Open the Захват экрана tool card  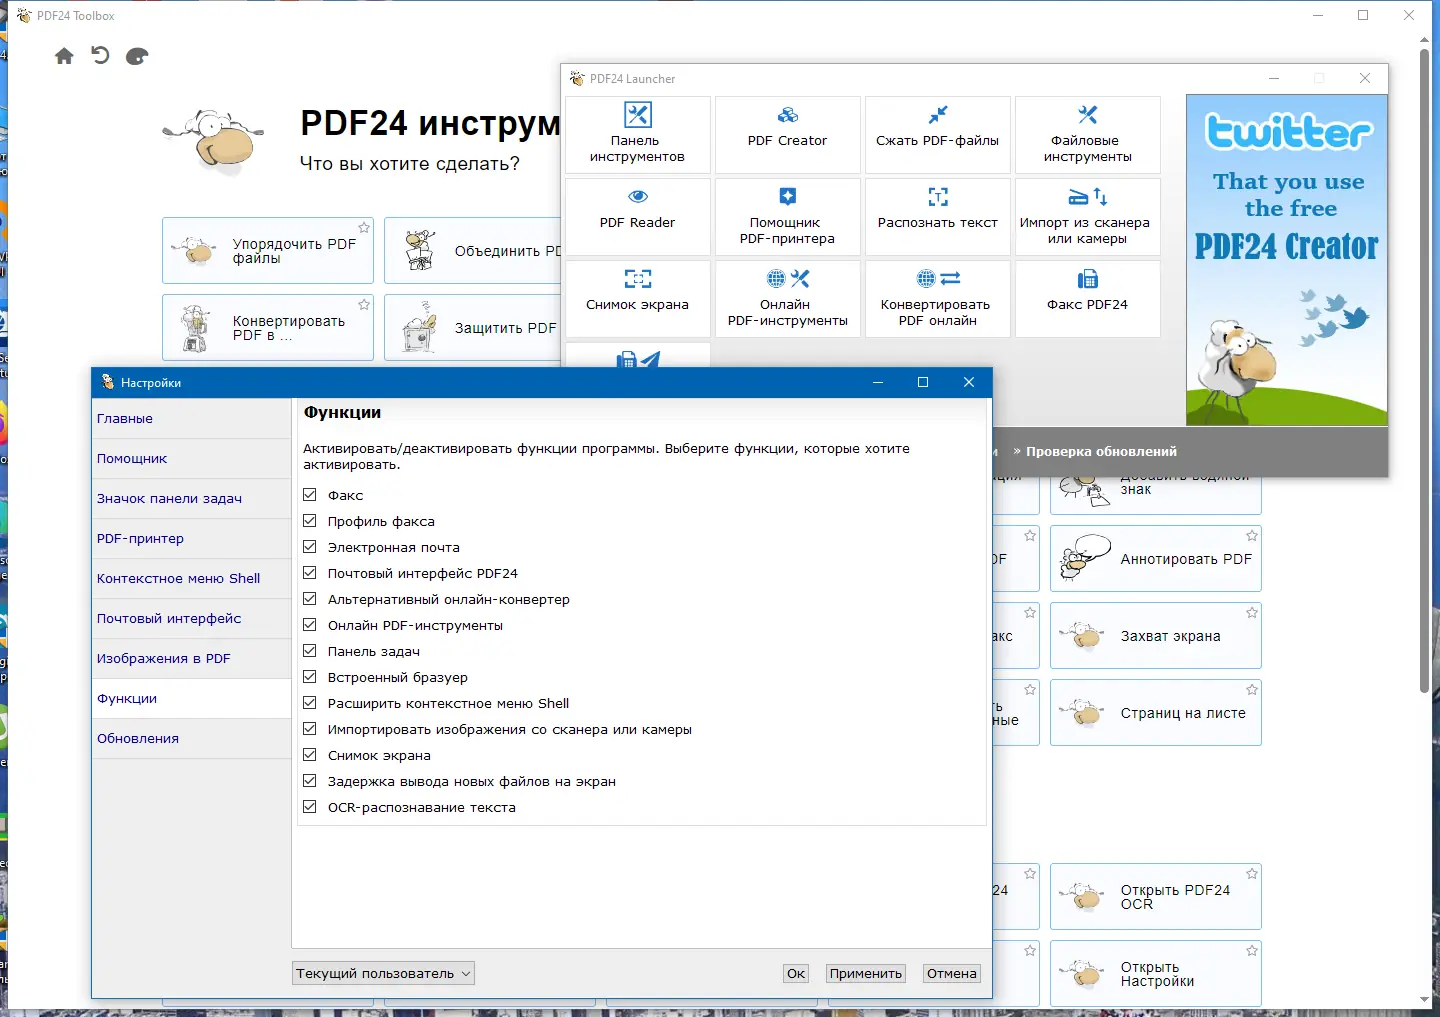click(1156, 636)
